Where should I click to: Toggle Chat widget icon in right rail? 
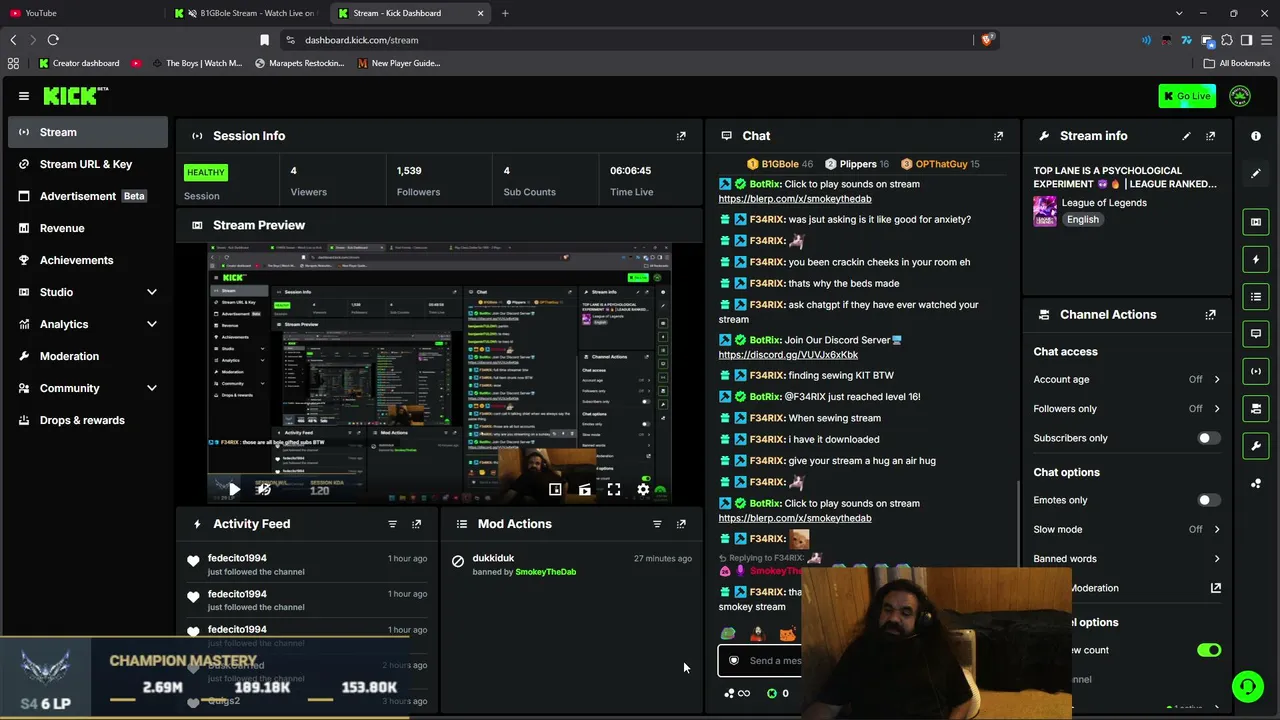1256,334
